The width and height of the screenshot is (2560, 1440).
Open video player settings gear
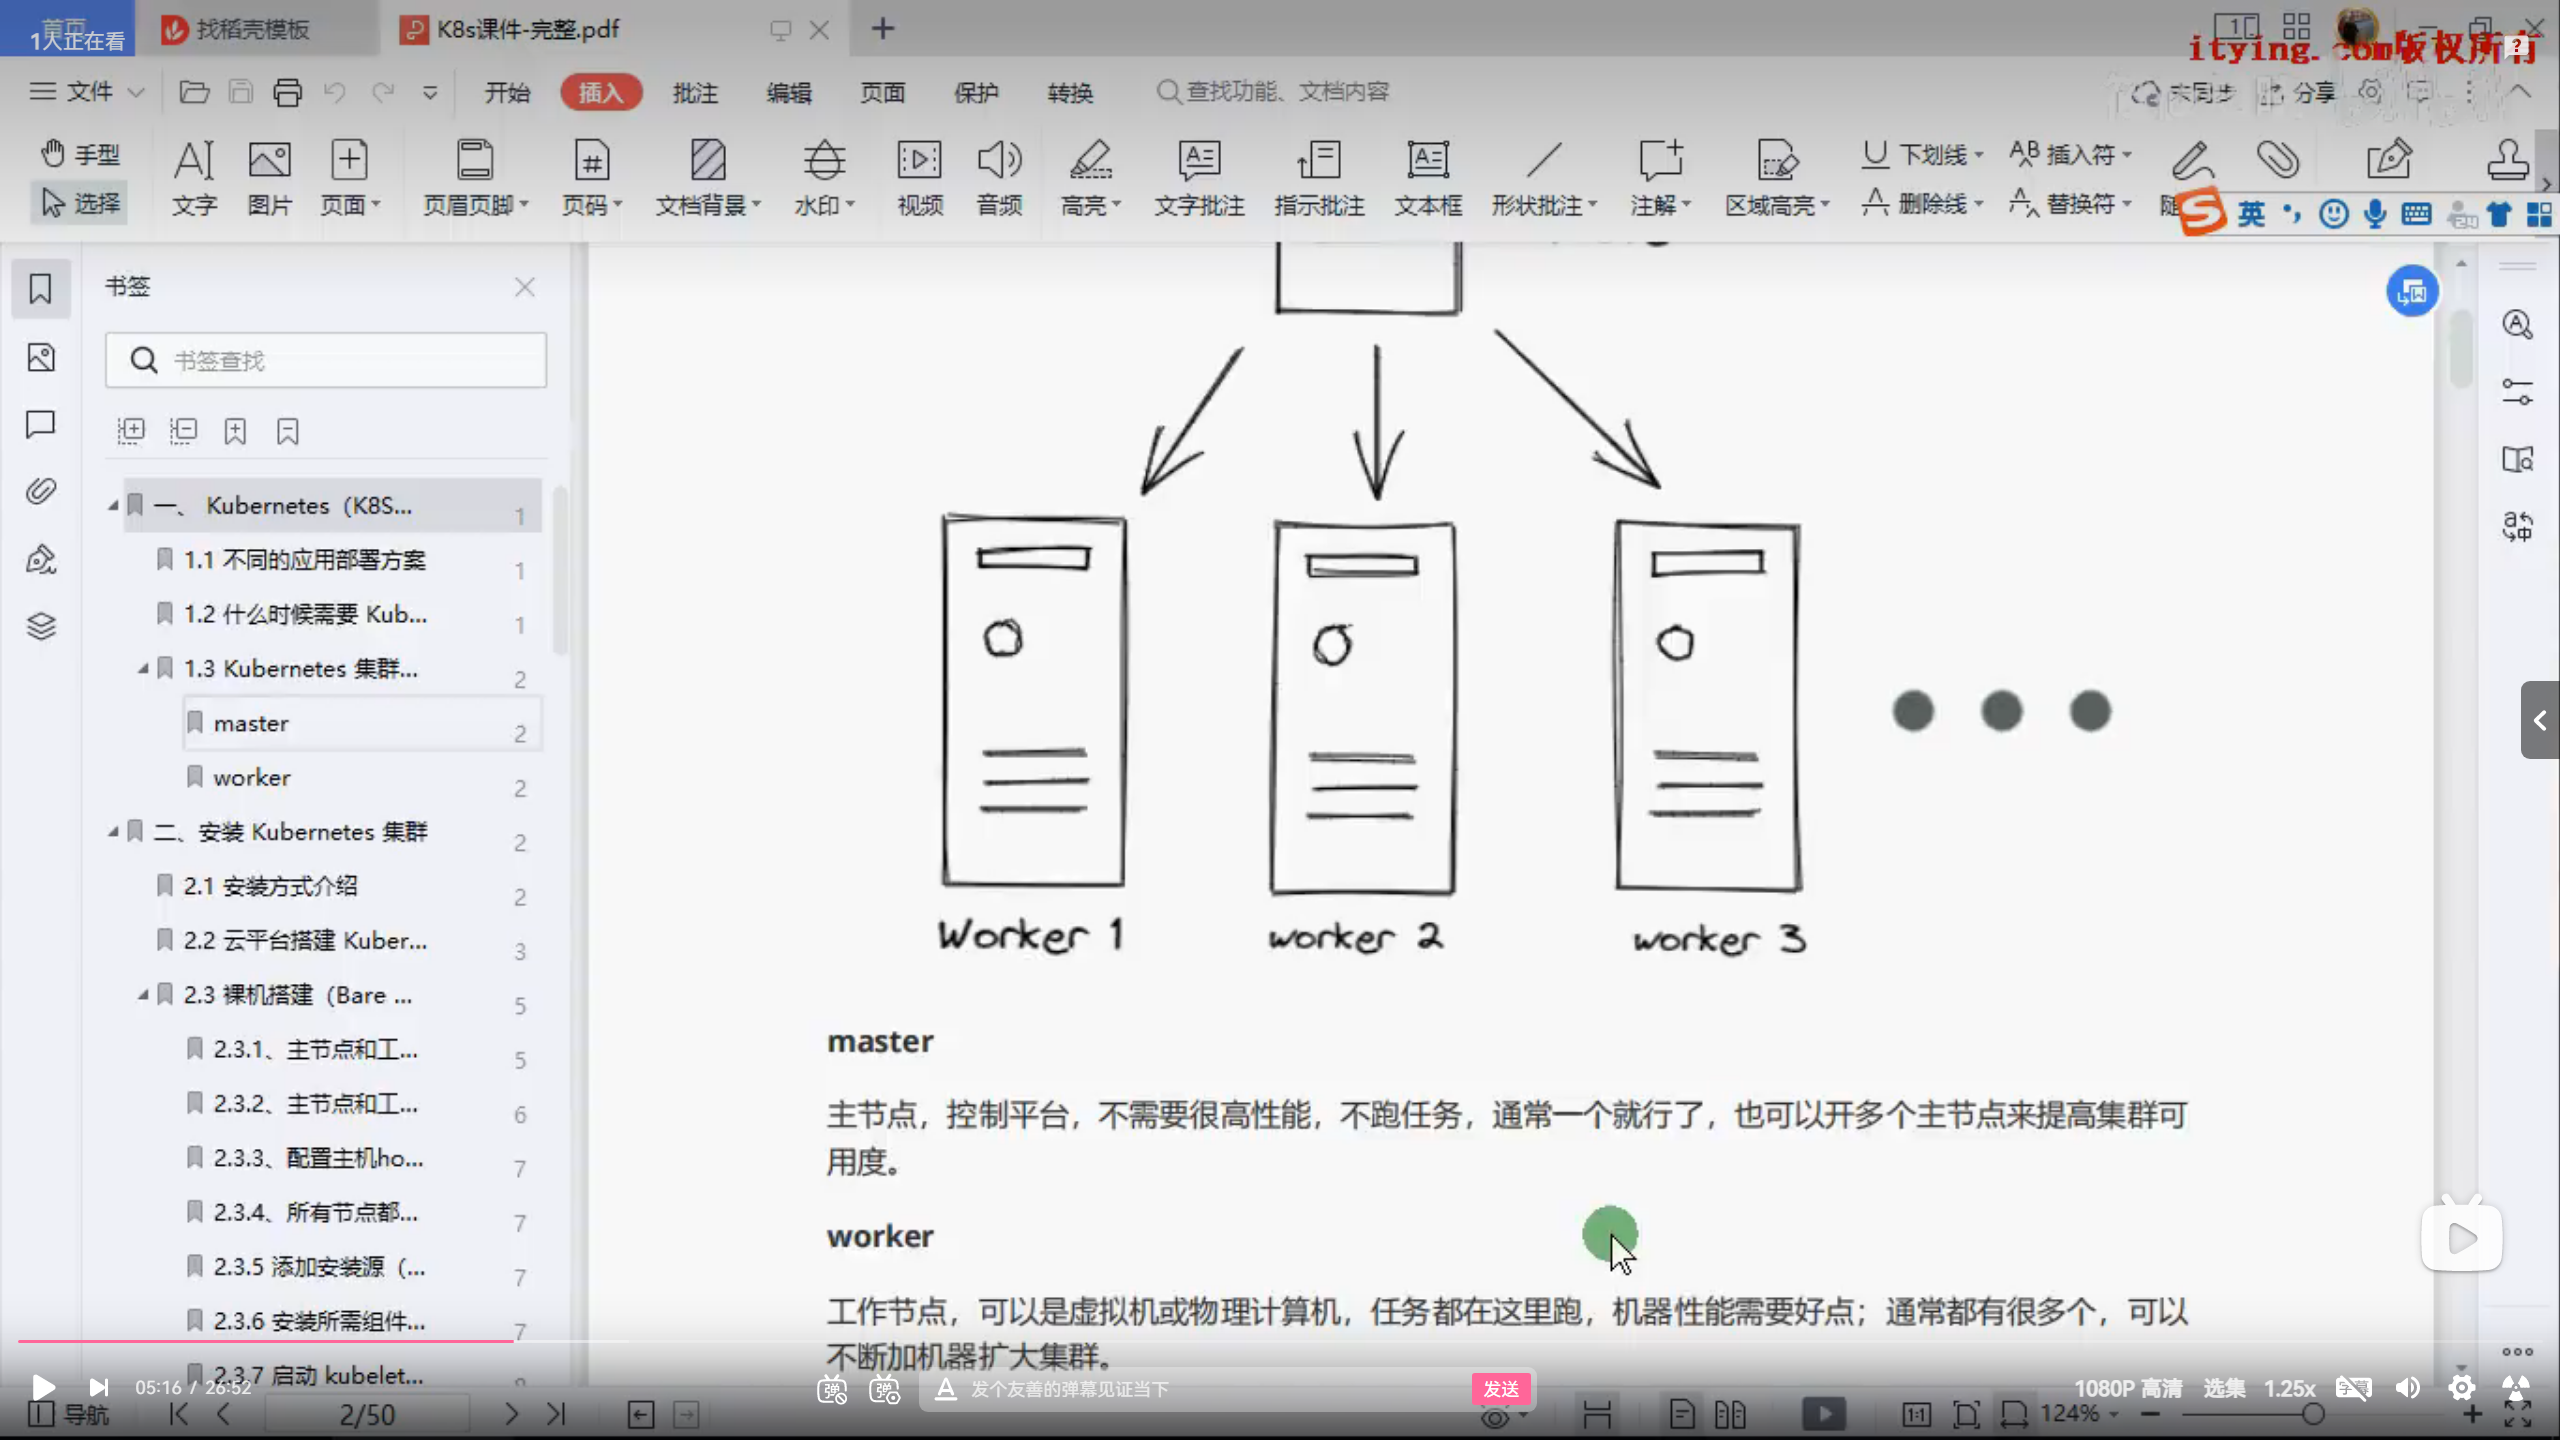(2461, 1388)
